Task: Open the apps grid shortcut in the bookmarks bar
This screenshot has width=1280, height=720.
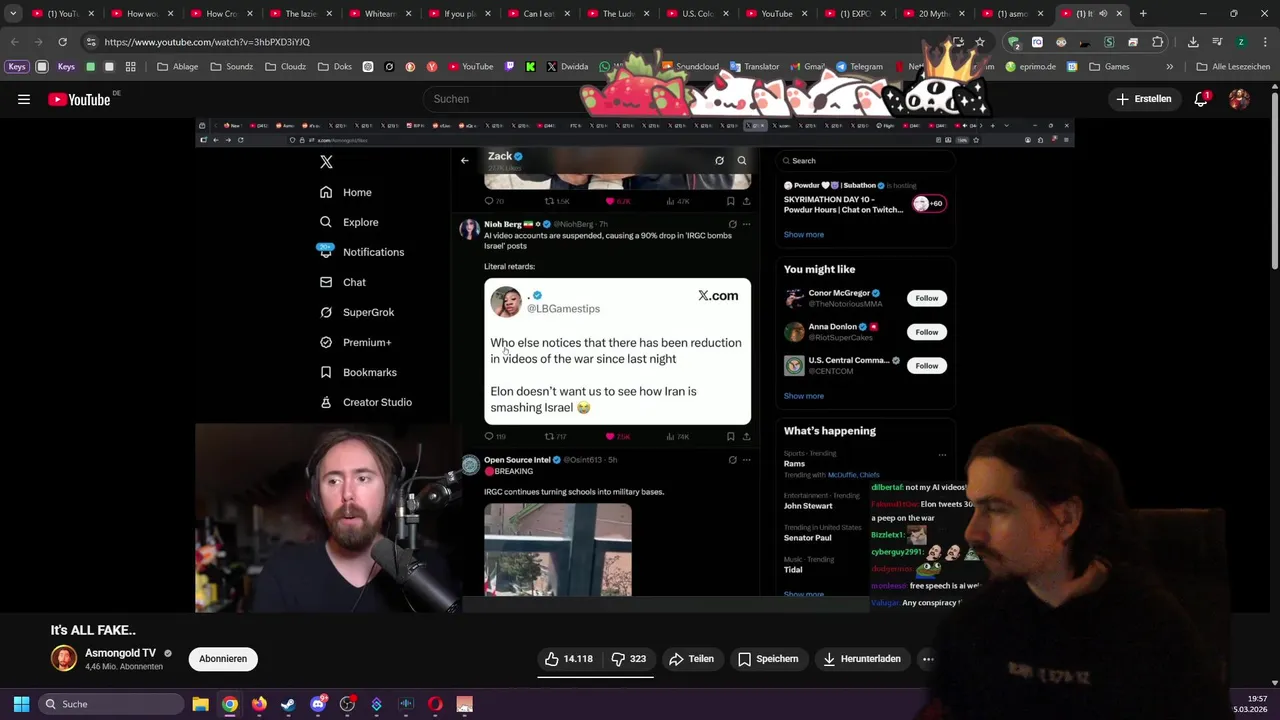Action: click(130, 67)
